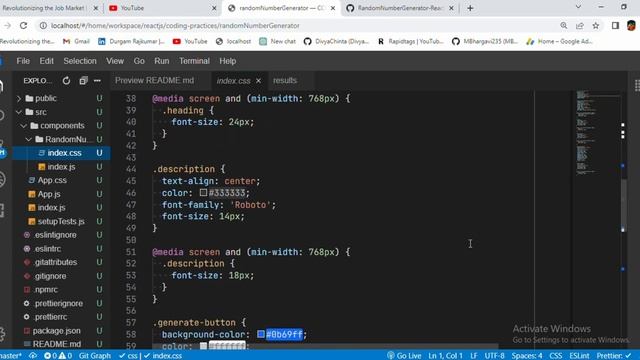Share this page via address bar icon
The width and height of the screenshot is (640, 360).
coord(580,25)
